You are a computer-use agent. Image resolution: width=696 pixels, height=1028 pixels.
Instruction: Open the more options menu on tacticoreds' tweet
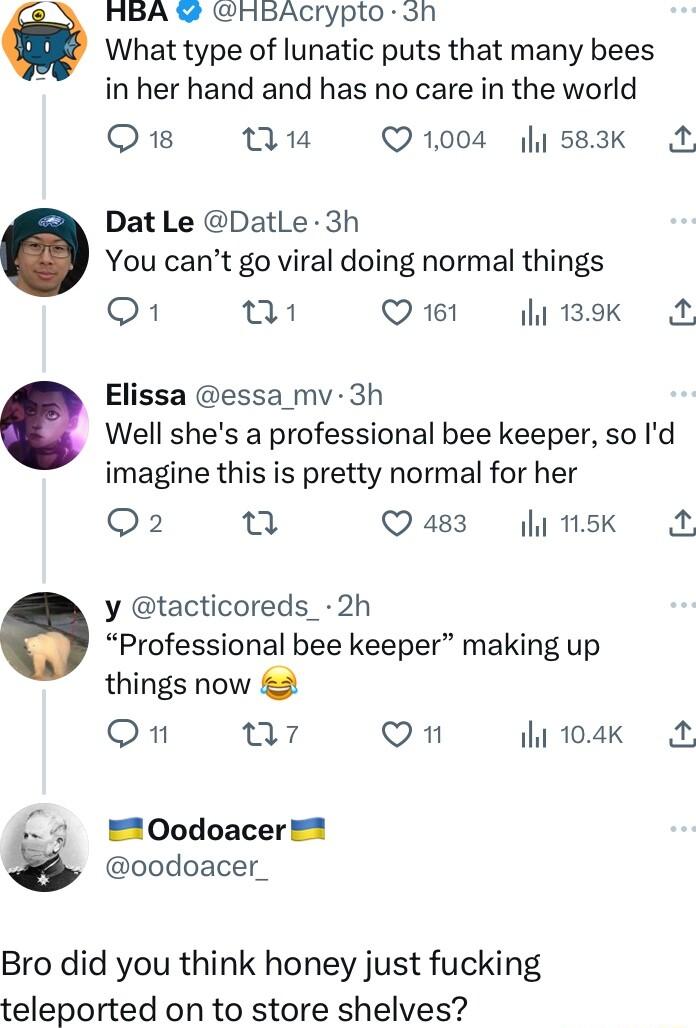click(x=684, y=604)
